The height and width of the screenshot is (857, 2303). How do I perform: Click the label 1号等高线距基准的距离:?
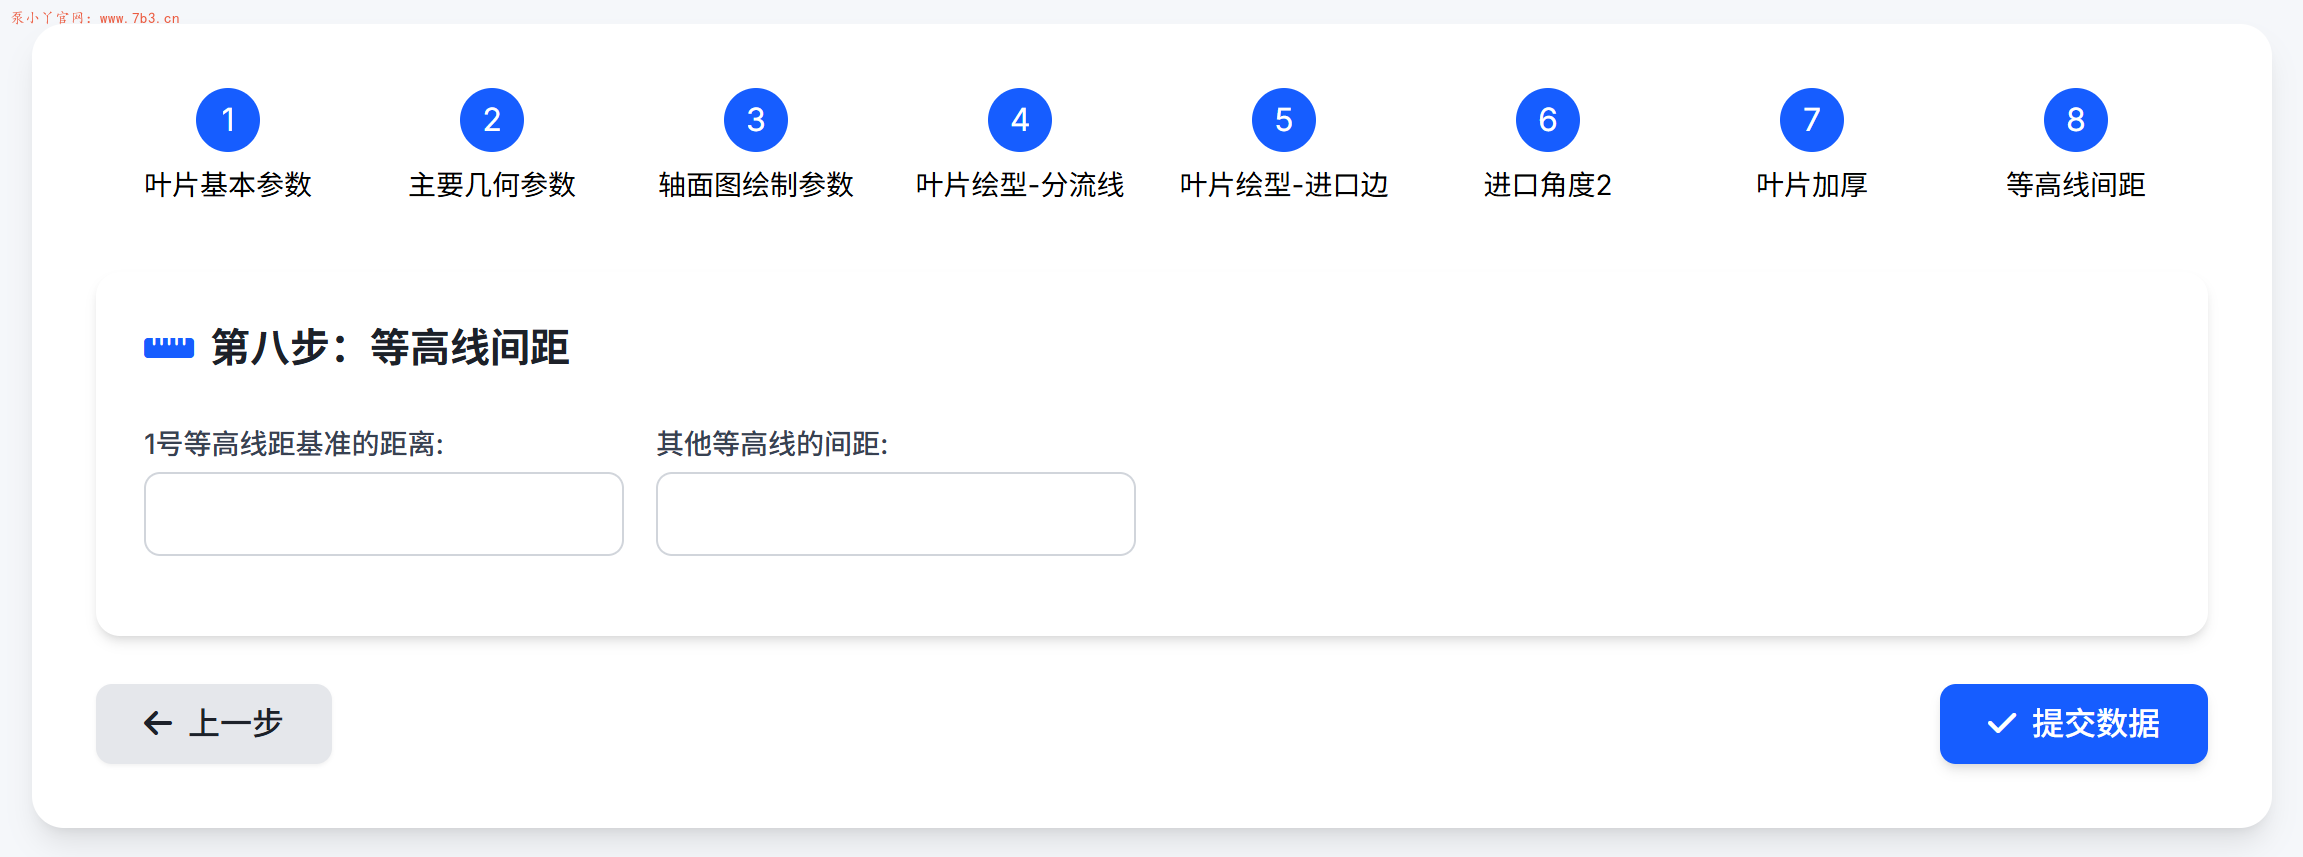pyautogui.click(x=294, y=444)
